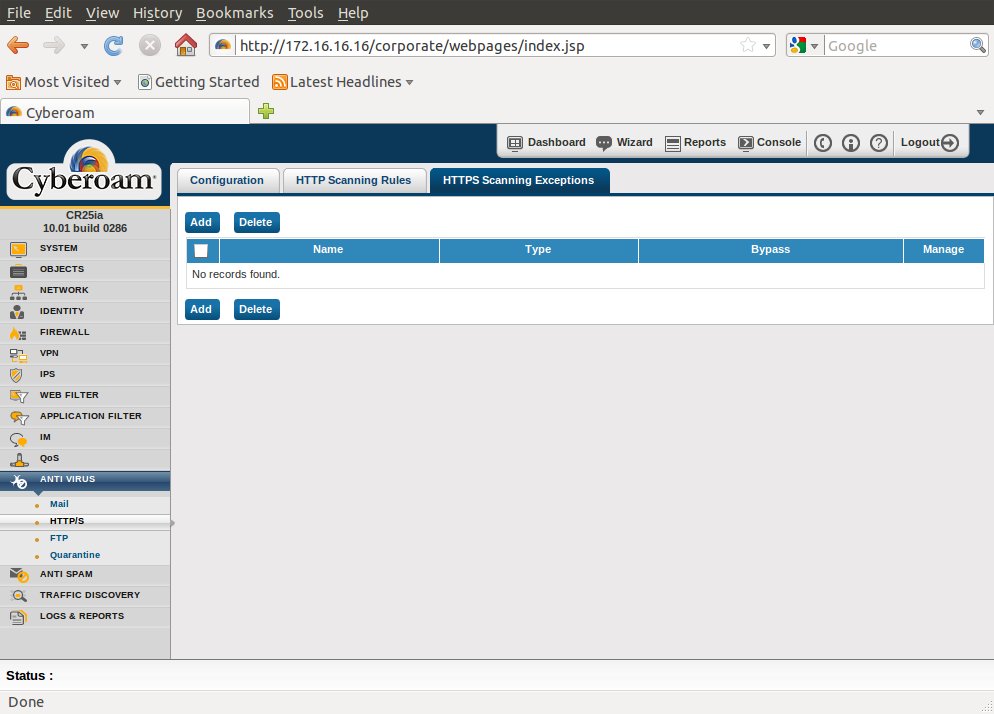Open the Mail submenu under Anti Virus

coord(59,504)
